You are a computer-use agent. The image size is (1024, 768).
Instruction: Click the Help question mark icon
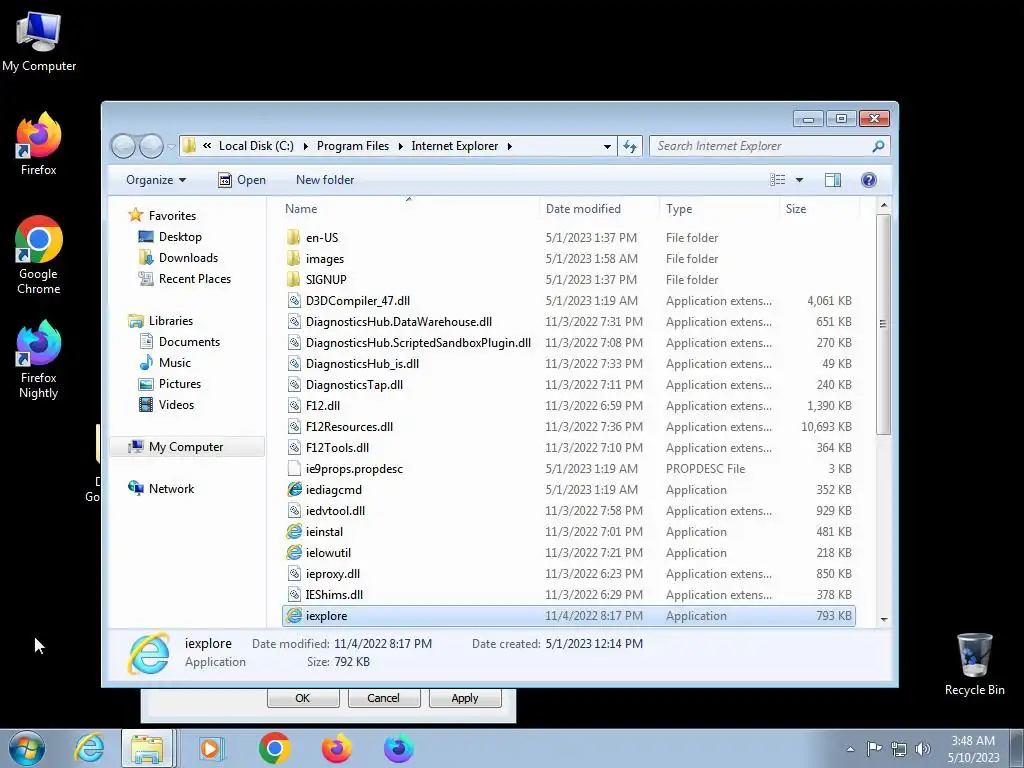(869, 180)
